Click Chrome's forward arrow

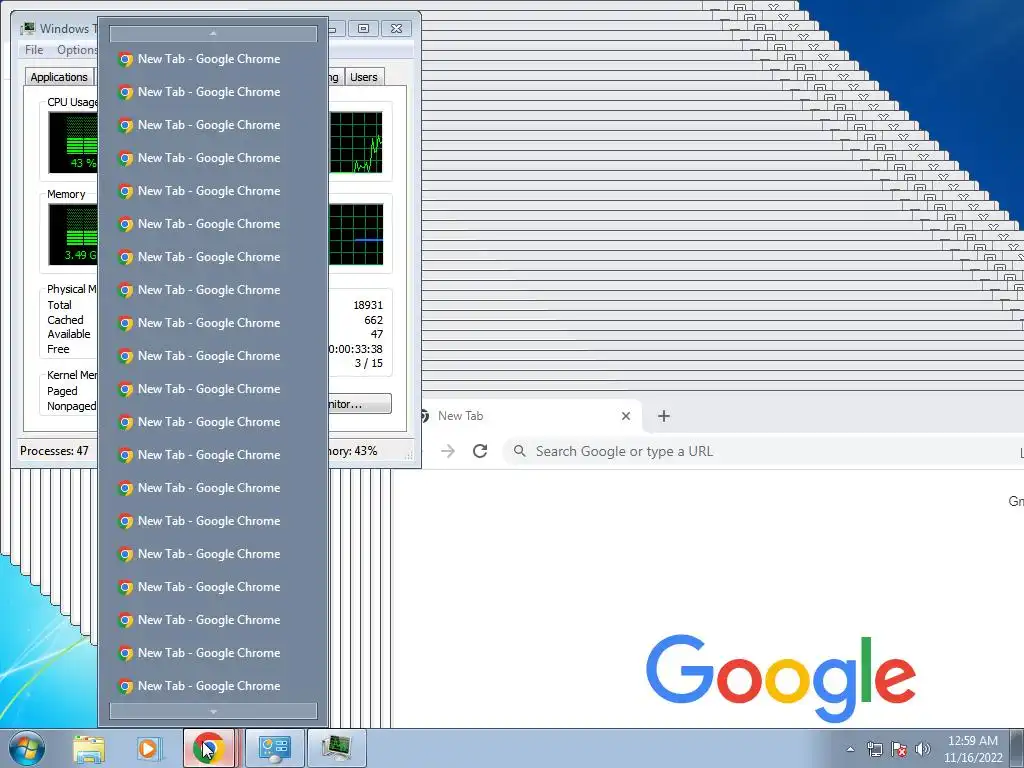coord(448,451)
